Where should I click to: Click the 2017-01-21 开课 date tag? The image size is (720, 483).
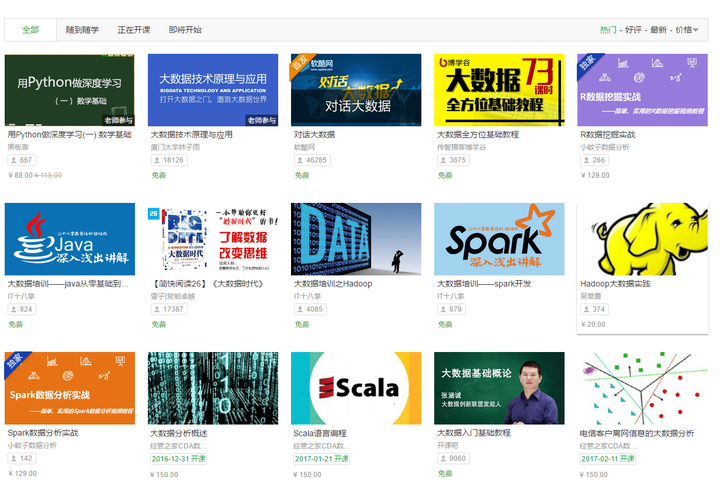pyautogui.click(x=321, y=459)
